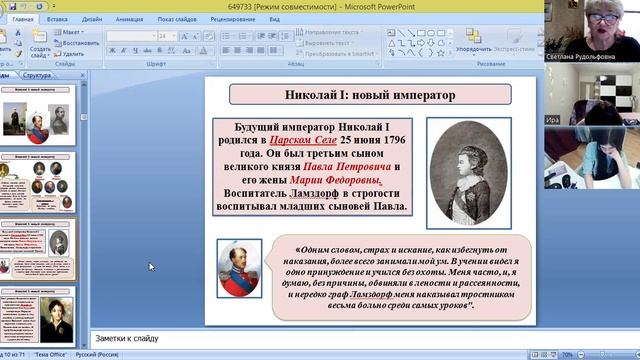The height and width of the screenshot is (360, 640).
Task: Open the Главная ribbon tab
Action: 23,19
